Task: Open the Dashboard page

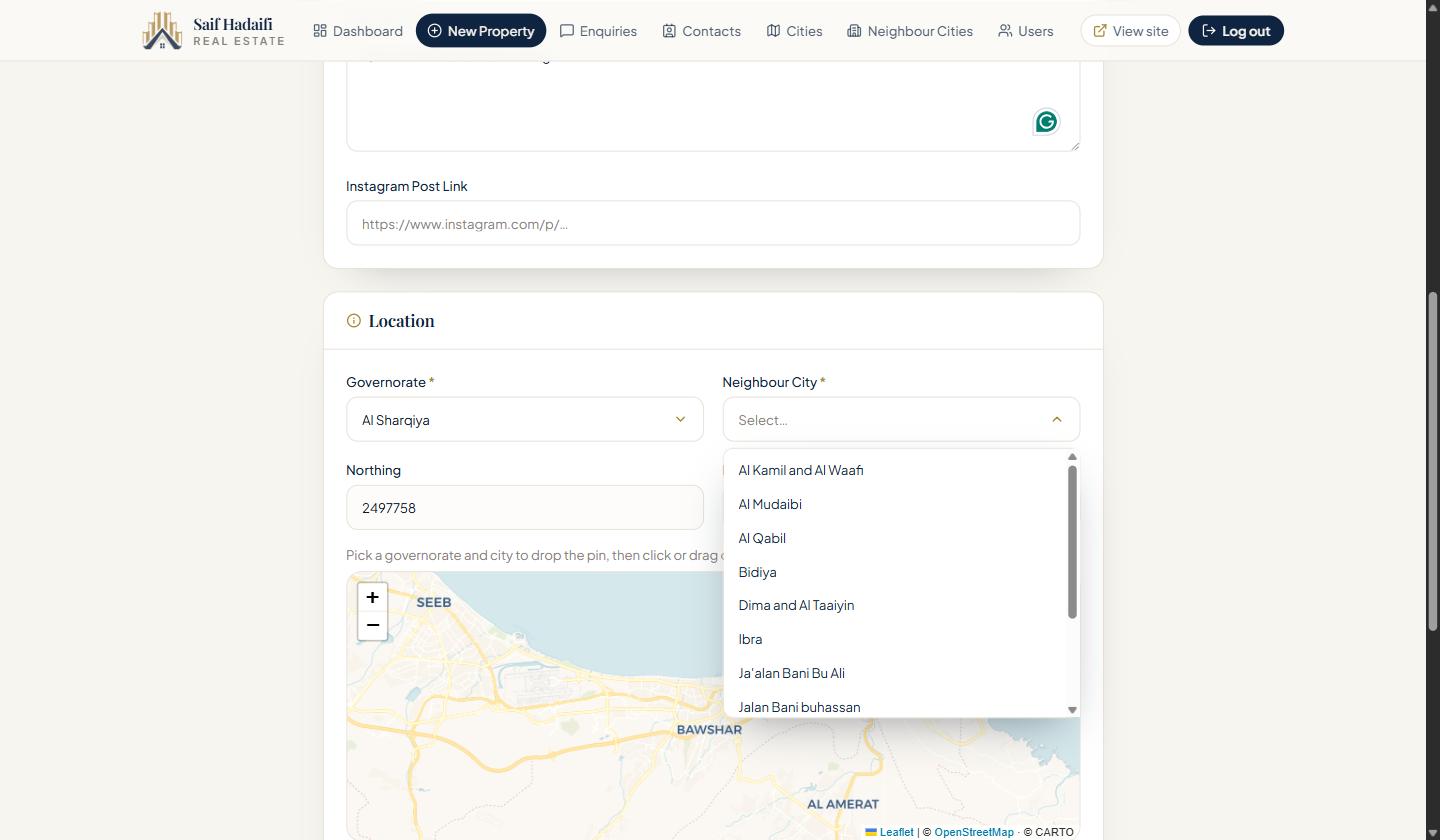Action: point(358,31)
